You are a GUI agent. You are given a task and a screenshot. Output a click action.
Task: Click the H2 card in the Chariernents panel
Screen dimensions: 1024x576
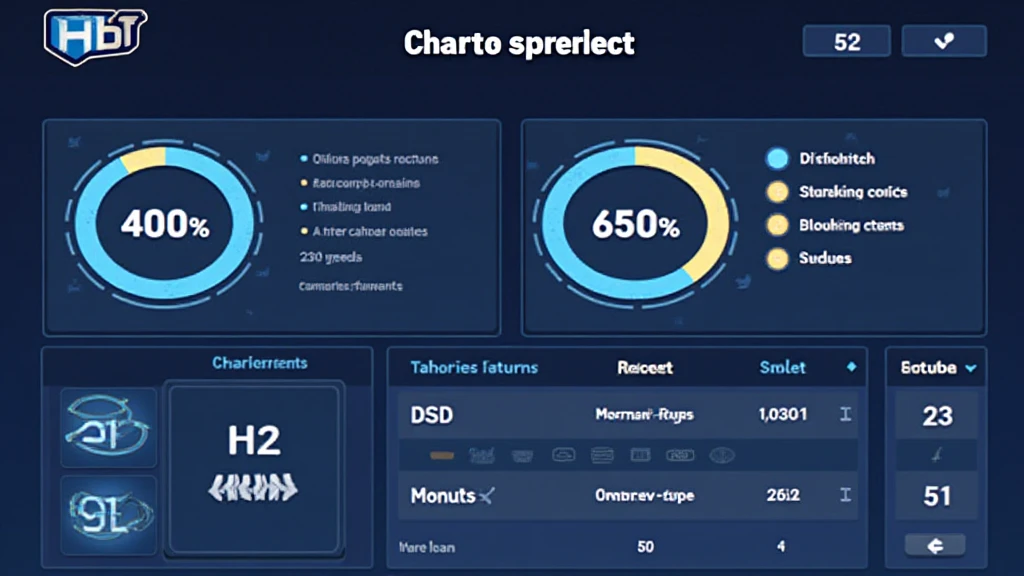254,467
